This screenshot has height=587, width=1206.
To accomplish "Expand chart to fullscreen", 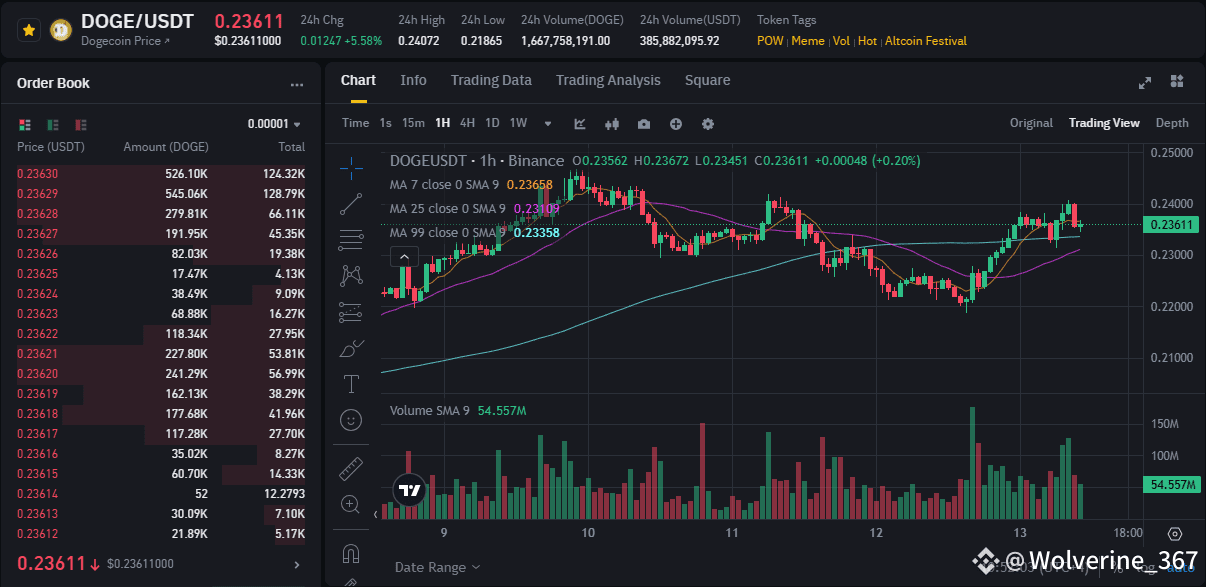I will click(x=1145, y=82).
